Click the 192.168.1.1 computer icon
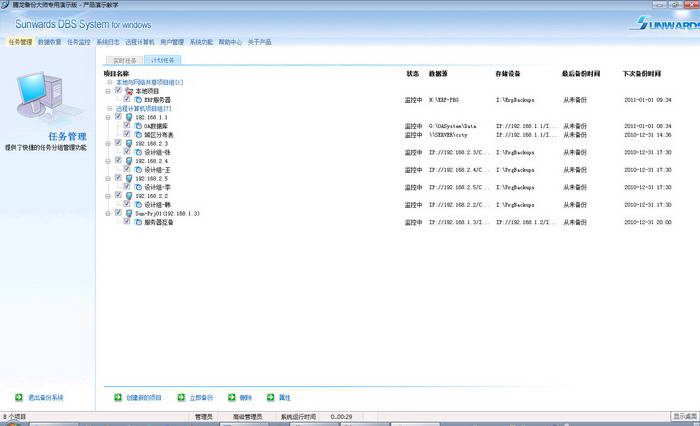The image size is (700, 426). pos(129,117)
